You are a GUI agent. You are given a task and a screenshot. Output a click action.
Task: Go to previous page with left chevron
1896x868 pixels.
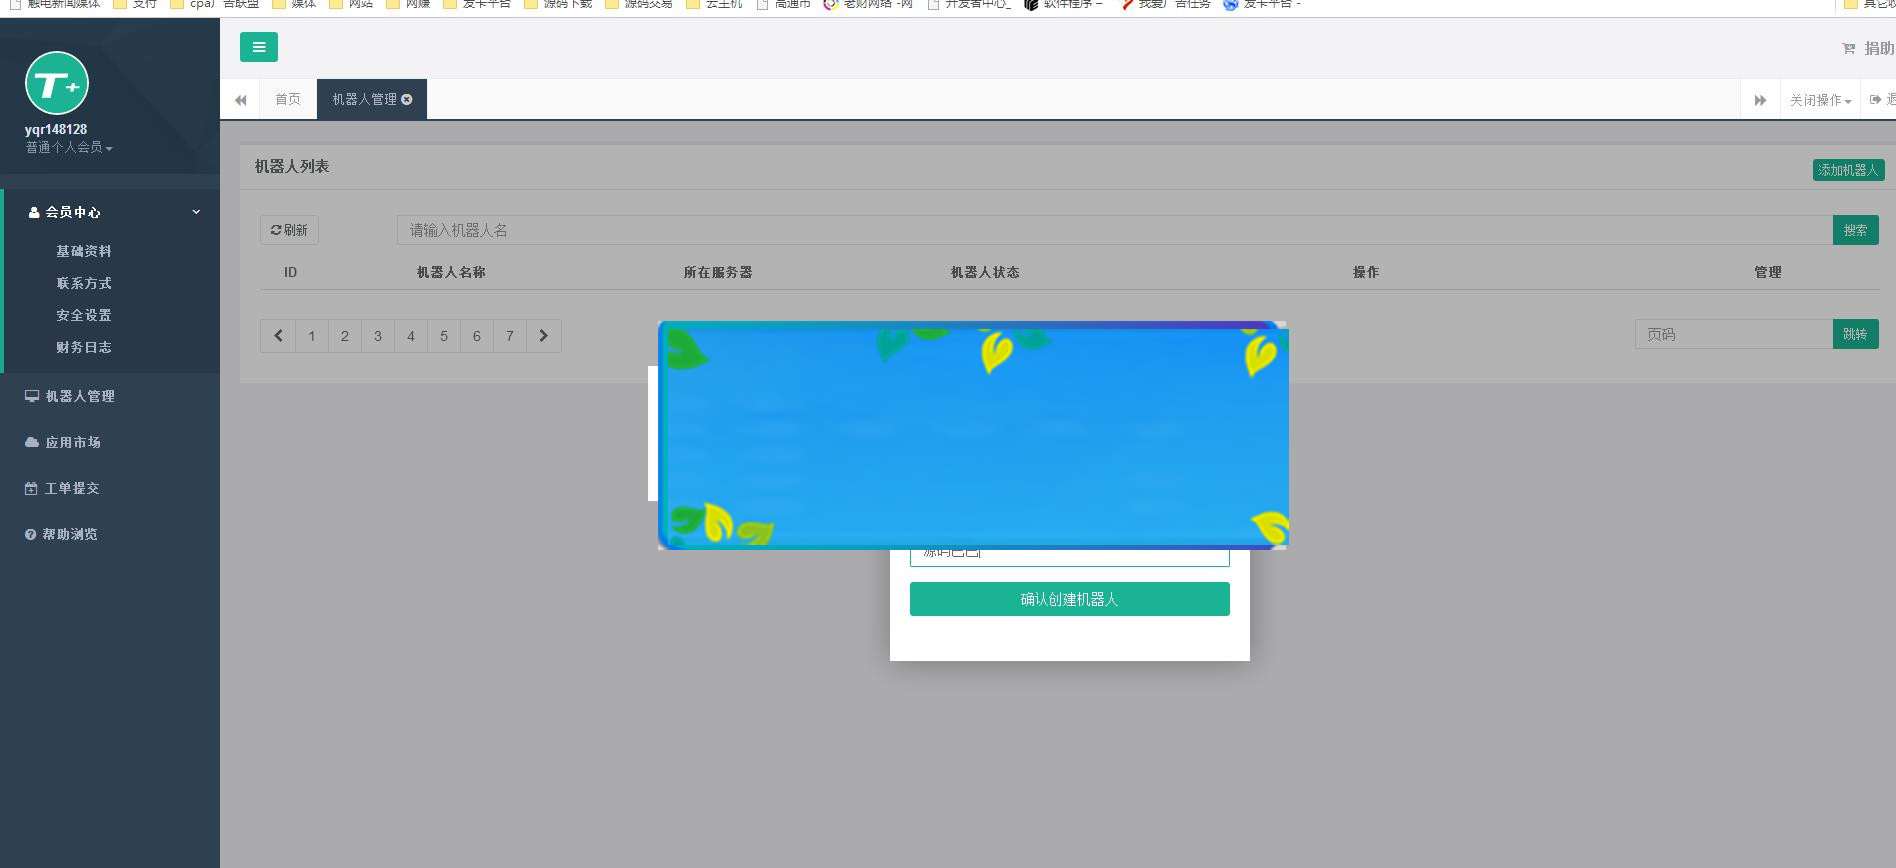pos(278,336)
